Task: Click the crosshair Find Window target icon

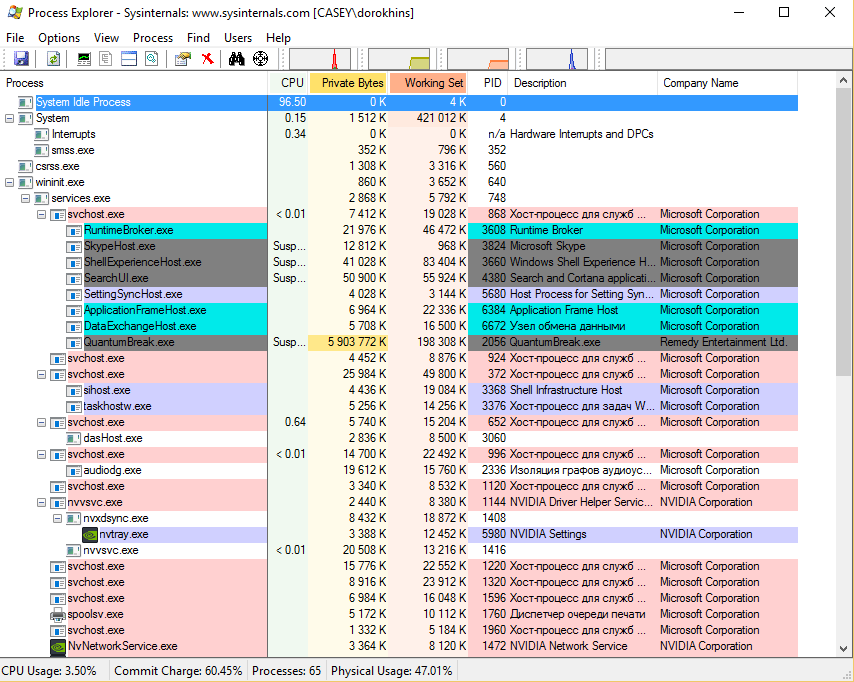Action: pos(260,59)
